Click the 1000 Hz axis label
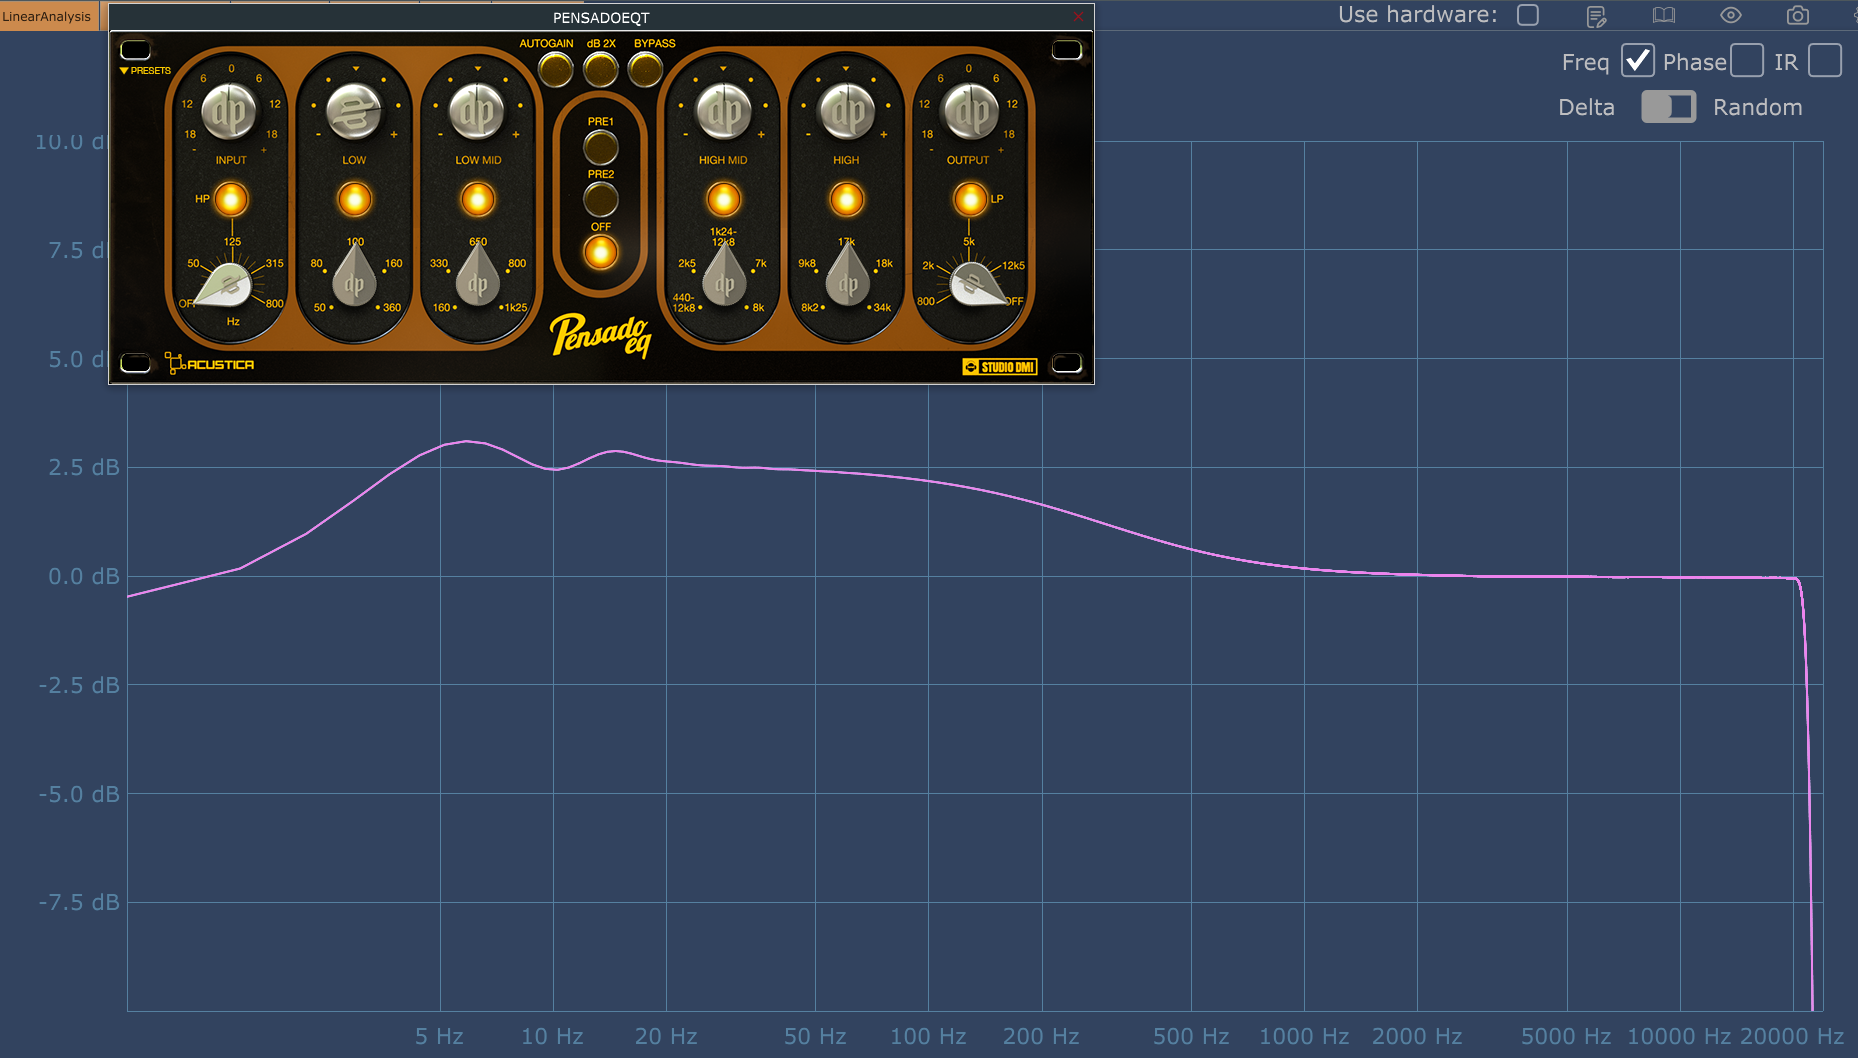 point(1304,1037)
